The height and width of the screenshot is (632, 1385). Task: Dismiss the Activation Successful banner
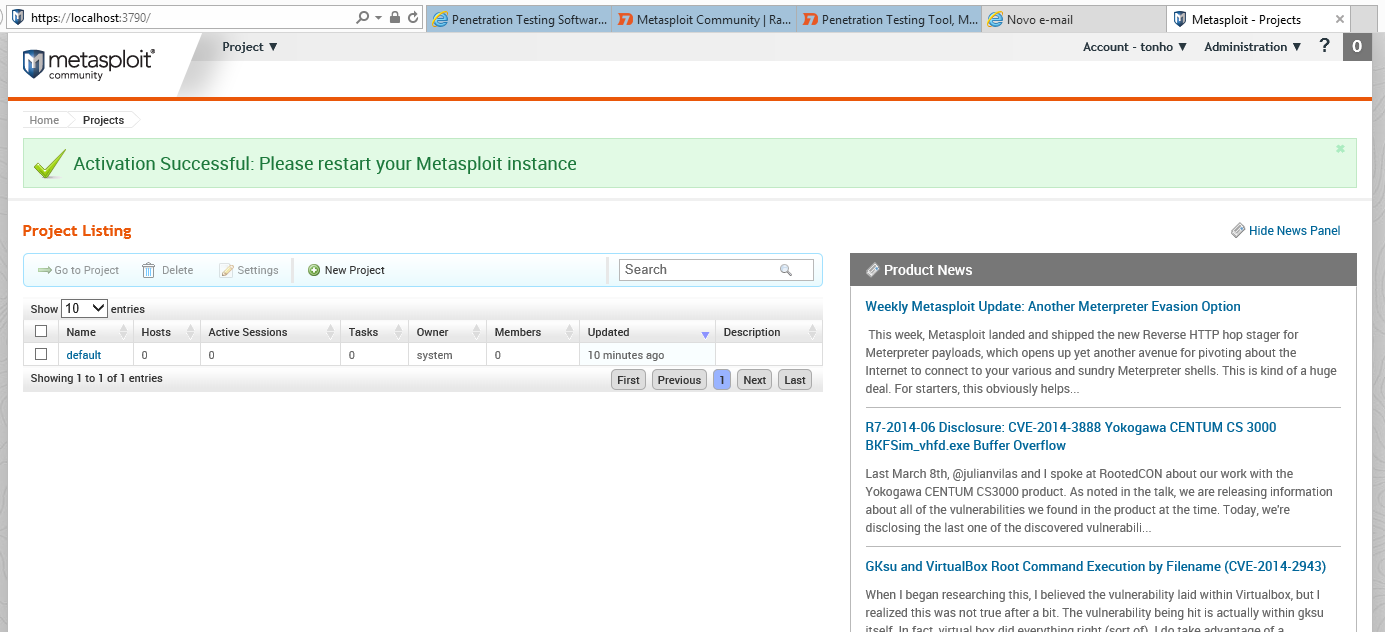pyautogui.click(x=1340, y=149)
